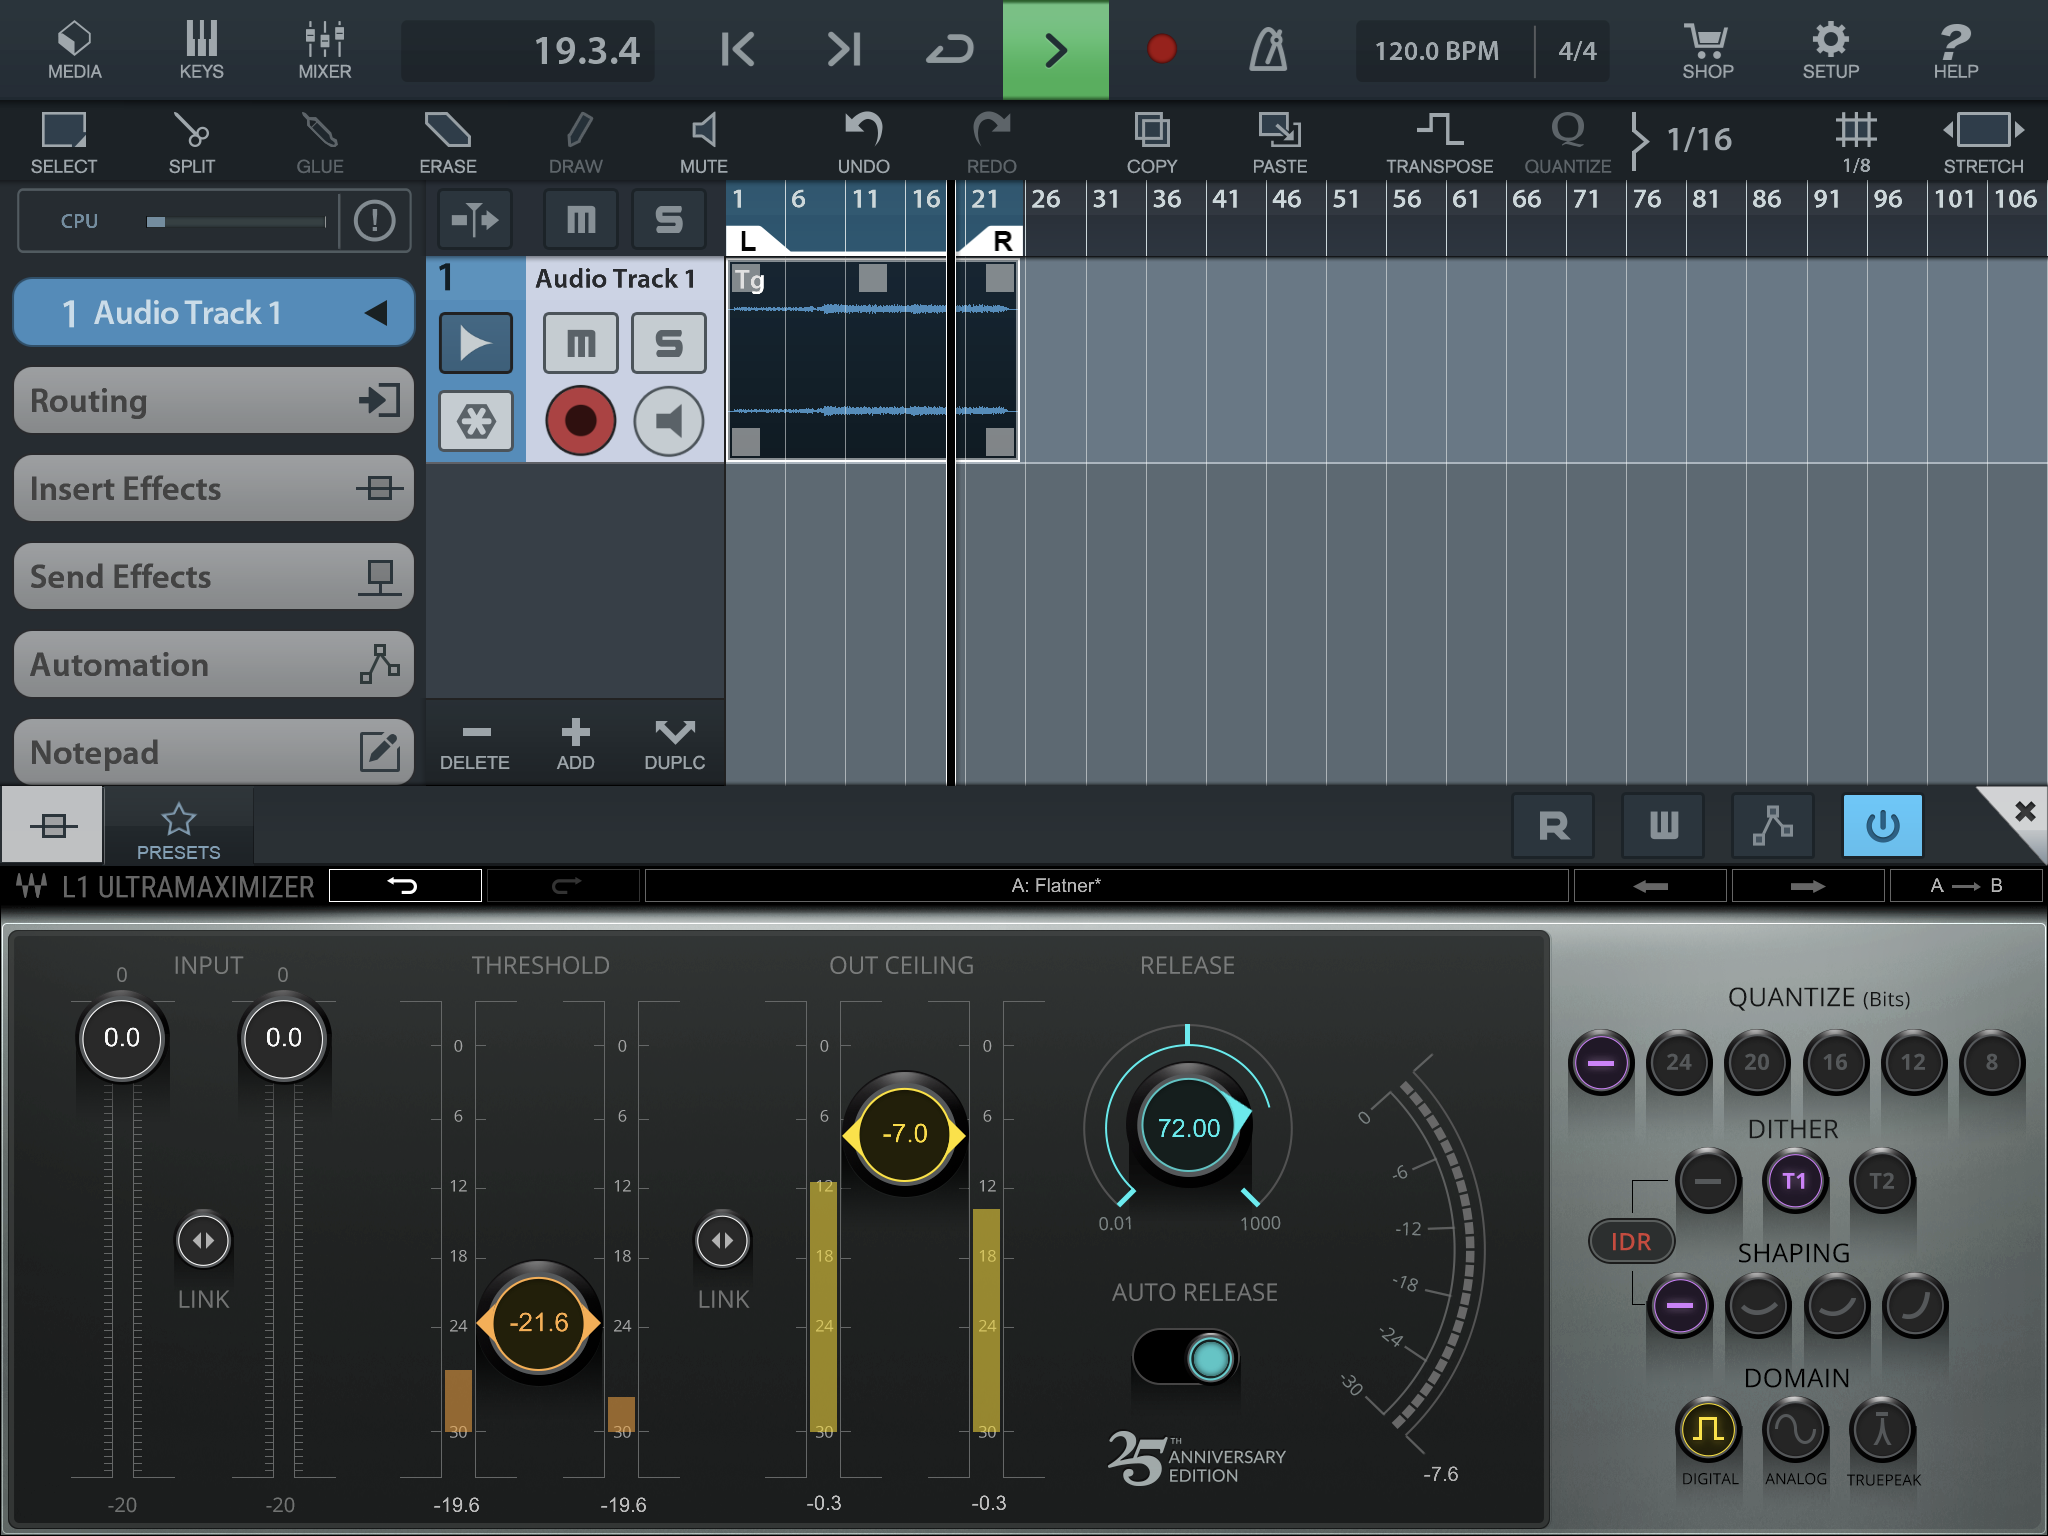Toggle the global solo S button
This screenshot has width=2048, height=1536.
point(669,219)
